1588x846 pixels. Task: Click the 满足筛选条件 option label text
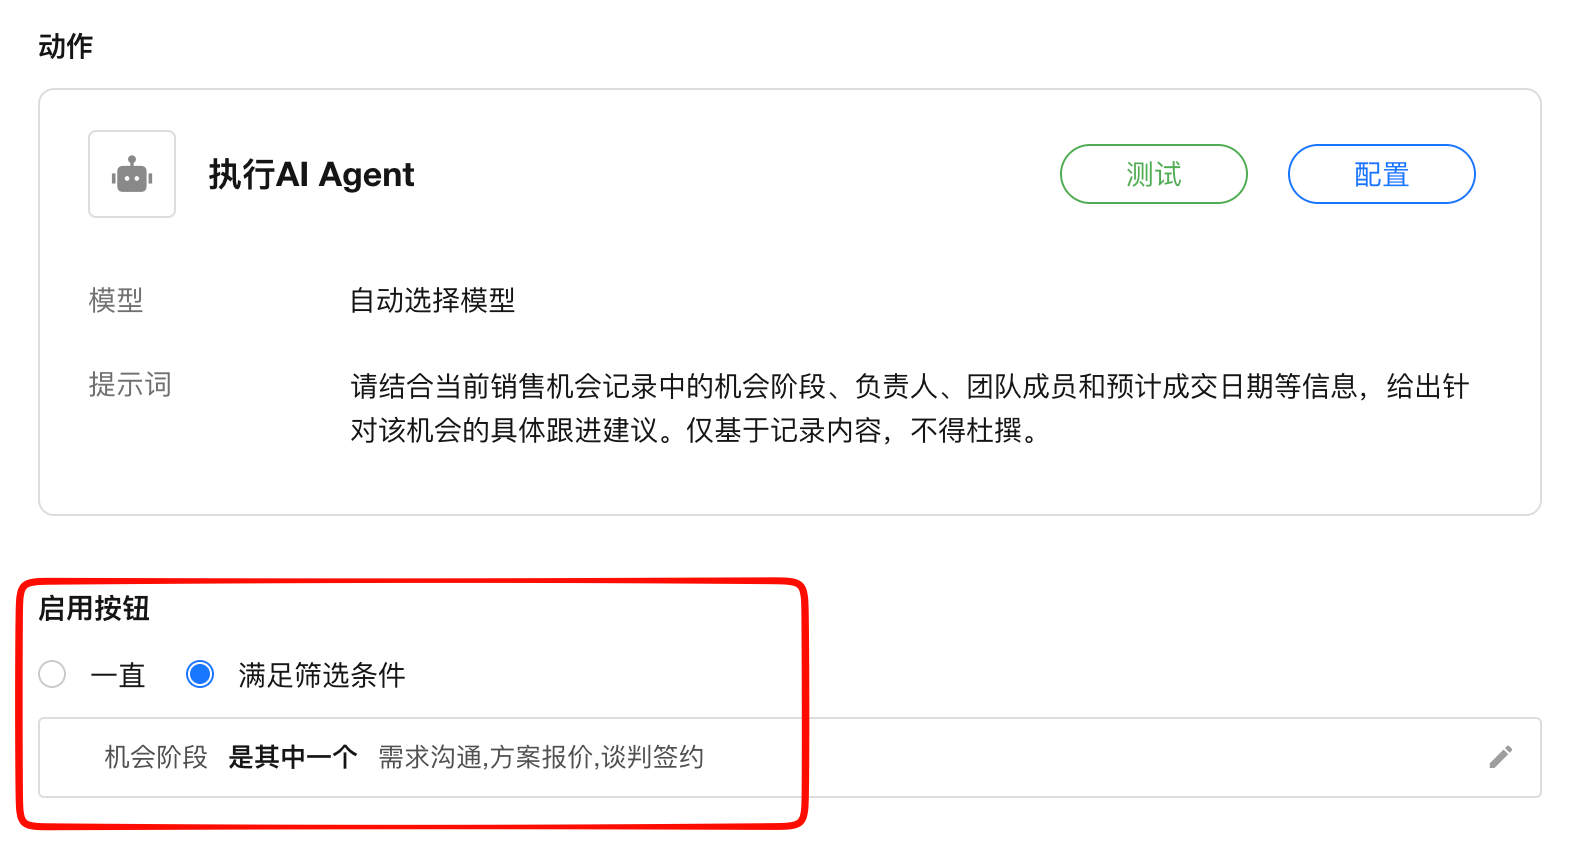pyautogui.click(x=321, y=676)
